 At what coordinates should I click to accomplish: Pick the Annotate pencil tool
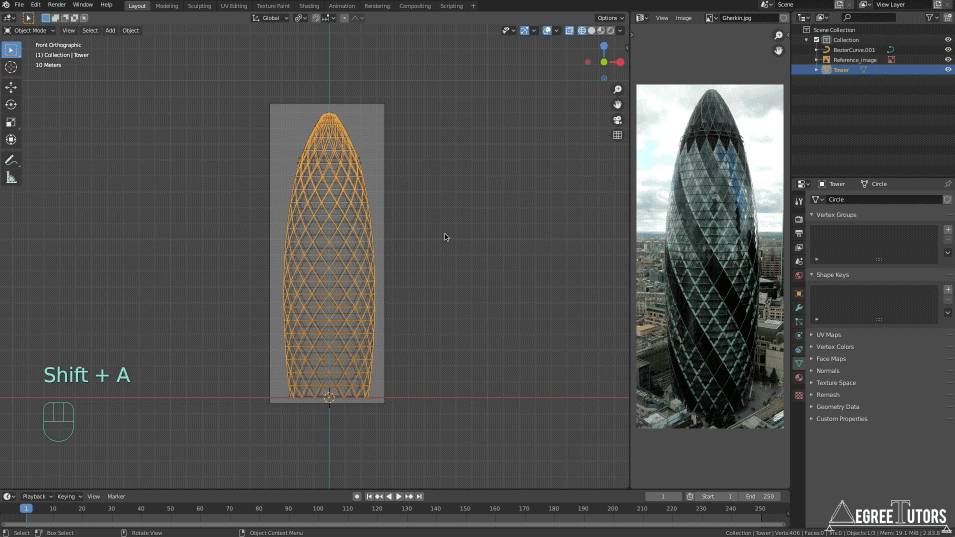click(11, 160)
